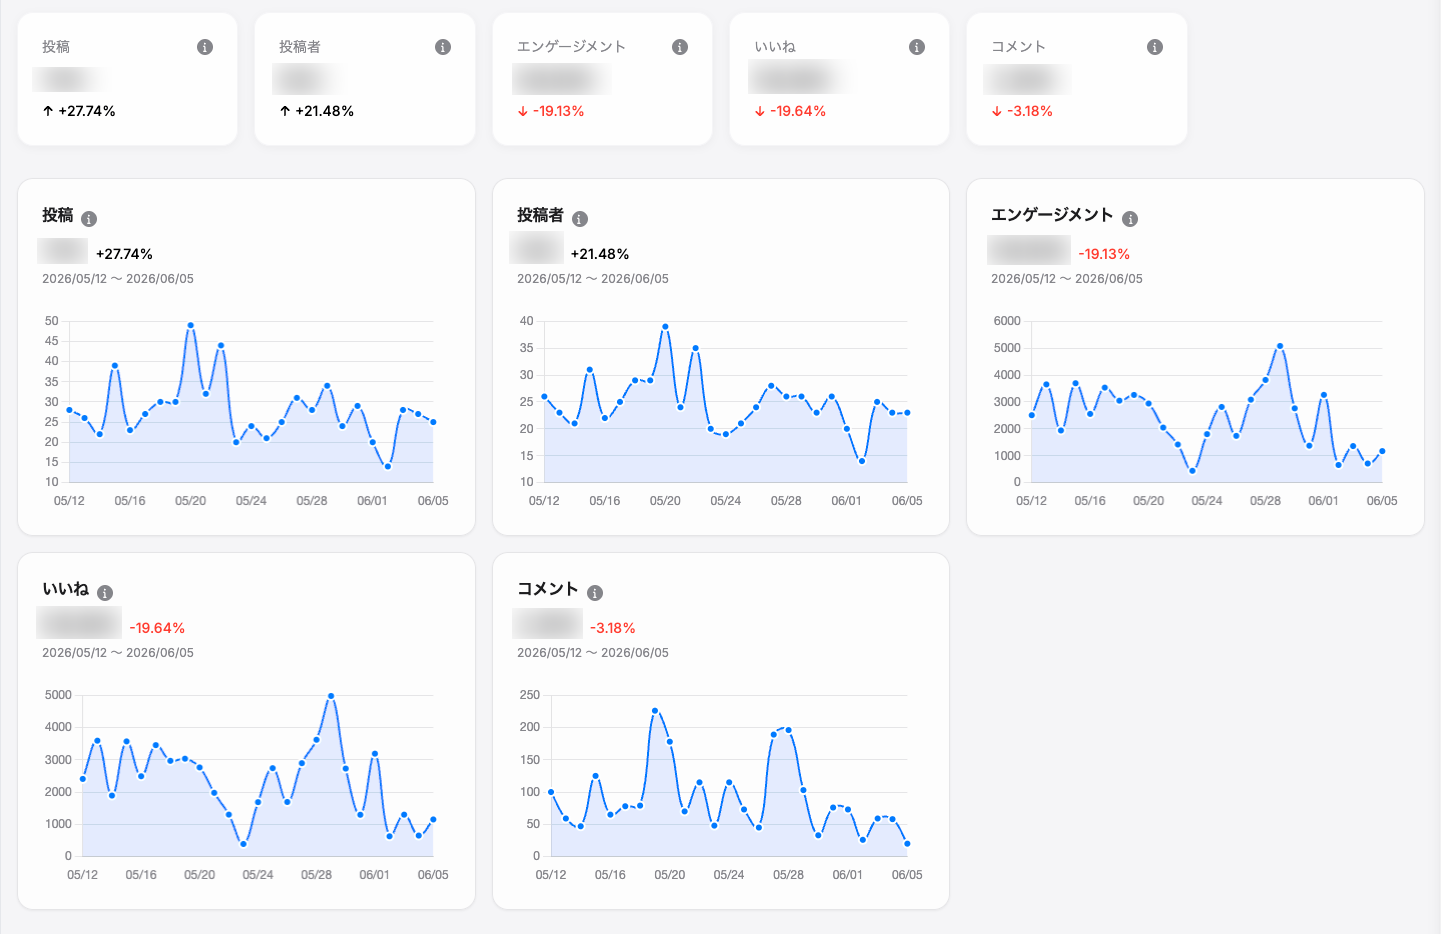The width and height of the screenshot is (1441, 934).
Task: Open info icon beside コメント chart title
Action: pyautogui.click(x=595, y=593)
